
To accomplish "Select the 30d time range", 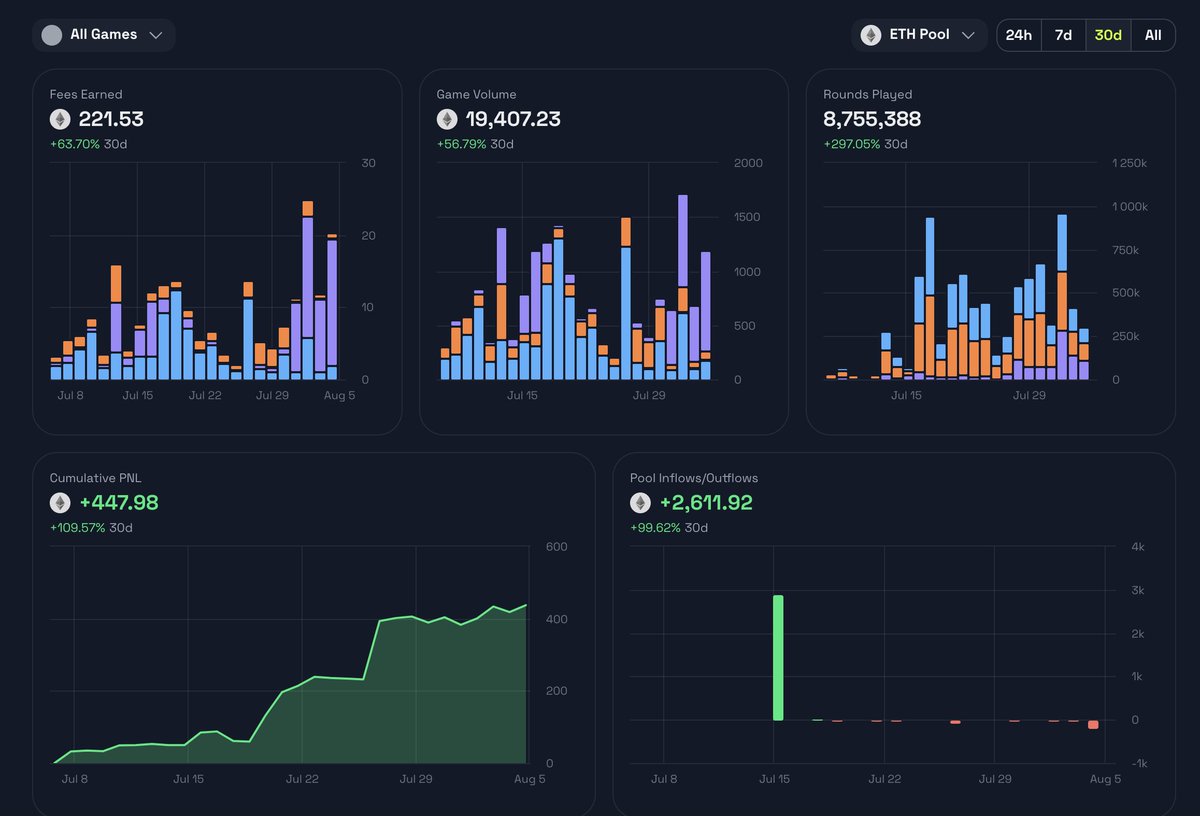I will point(1108,35).
